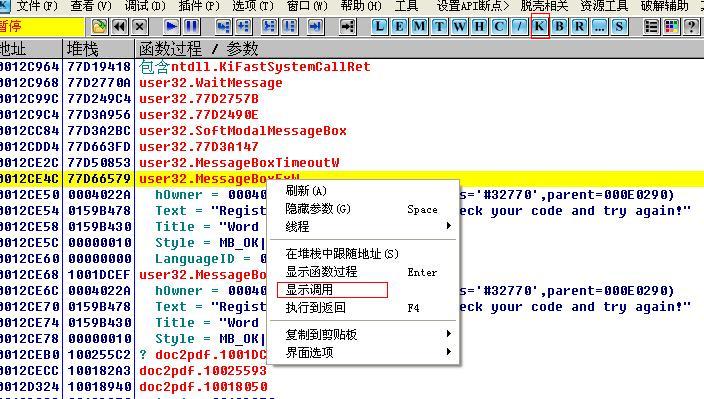Screen dimensions: 704x399
Task: Choose 执行到返回 in the context menu
Action: [x=364, y=307]
